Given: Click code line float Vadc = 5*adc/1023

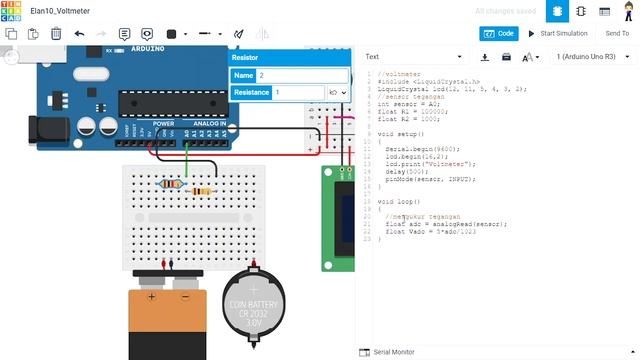Looking at the screenshot, I should pyautogui.click(x=431, y=232).
